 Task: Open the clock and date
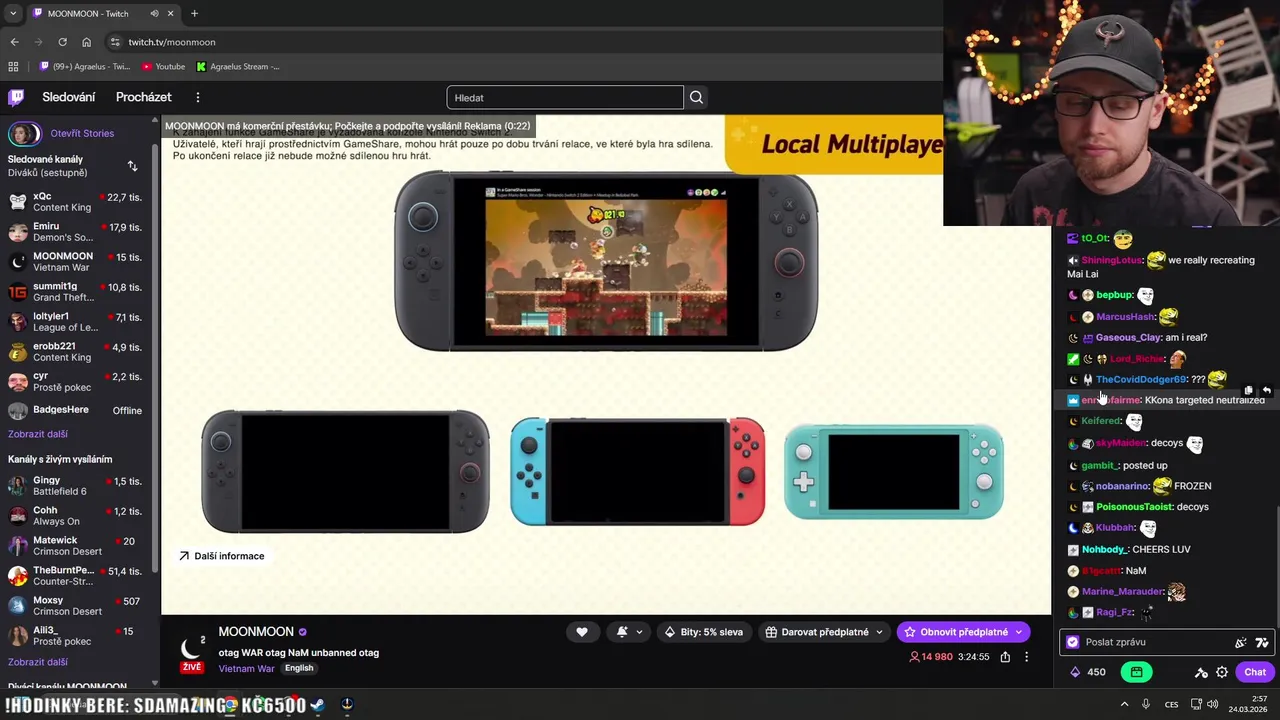1248,704
